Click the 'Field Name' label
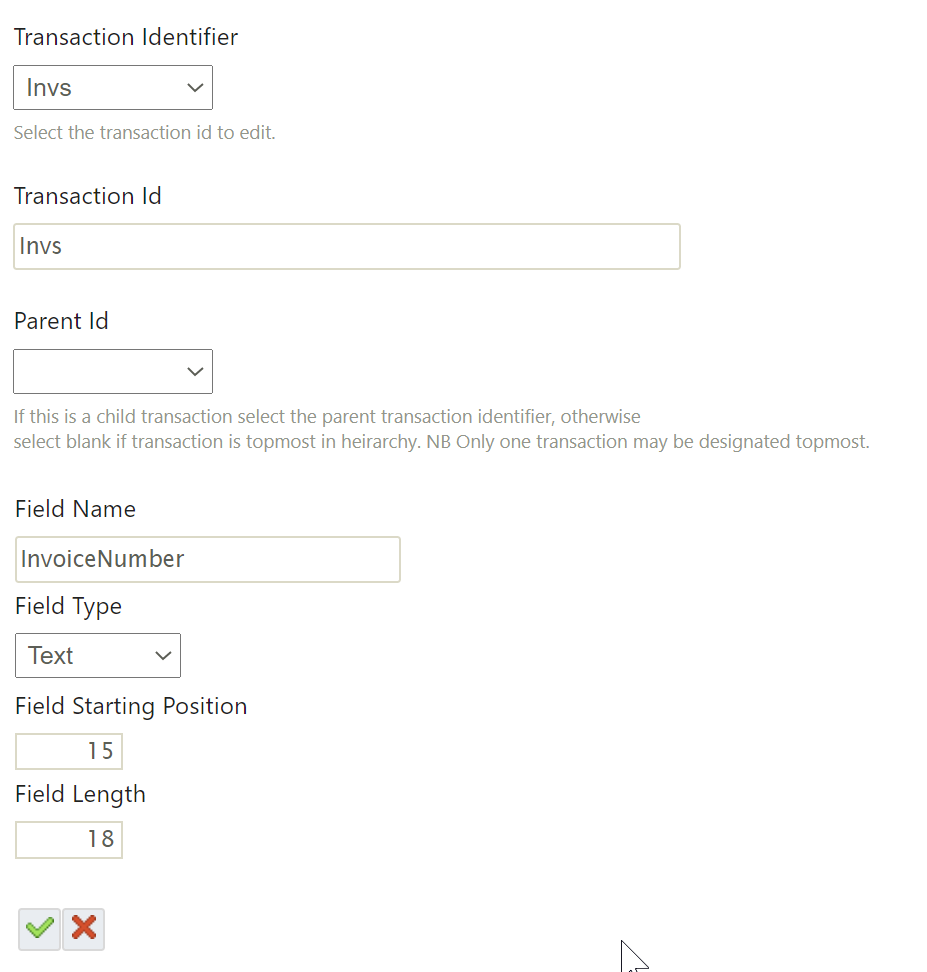The image size is (927, 972). (x=75, y=509)
